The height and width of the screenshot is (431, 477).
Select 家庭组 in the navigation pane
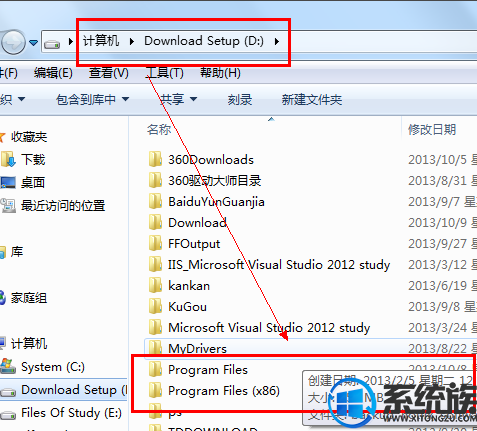click(x=29, y=298)
